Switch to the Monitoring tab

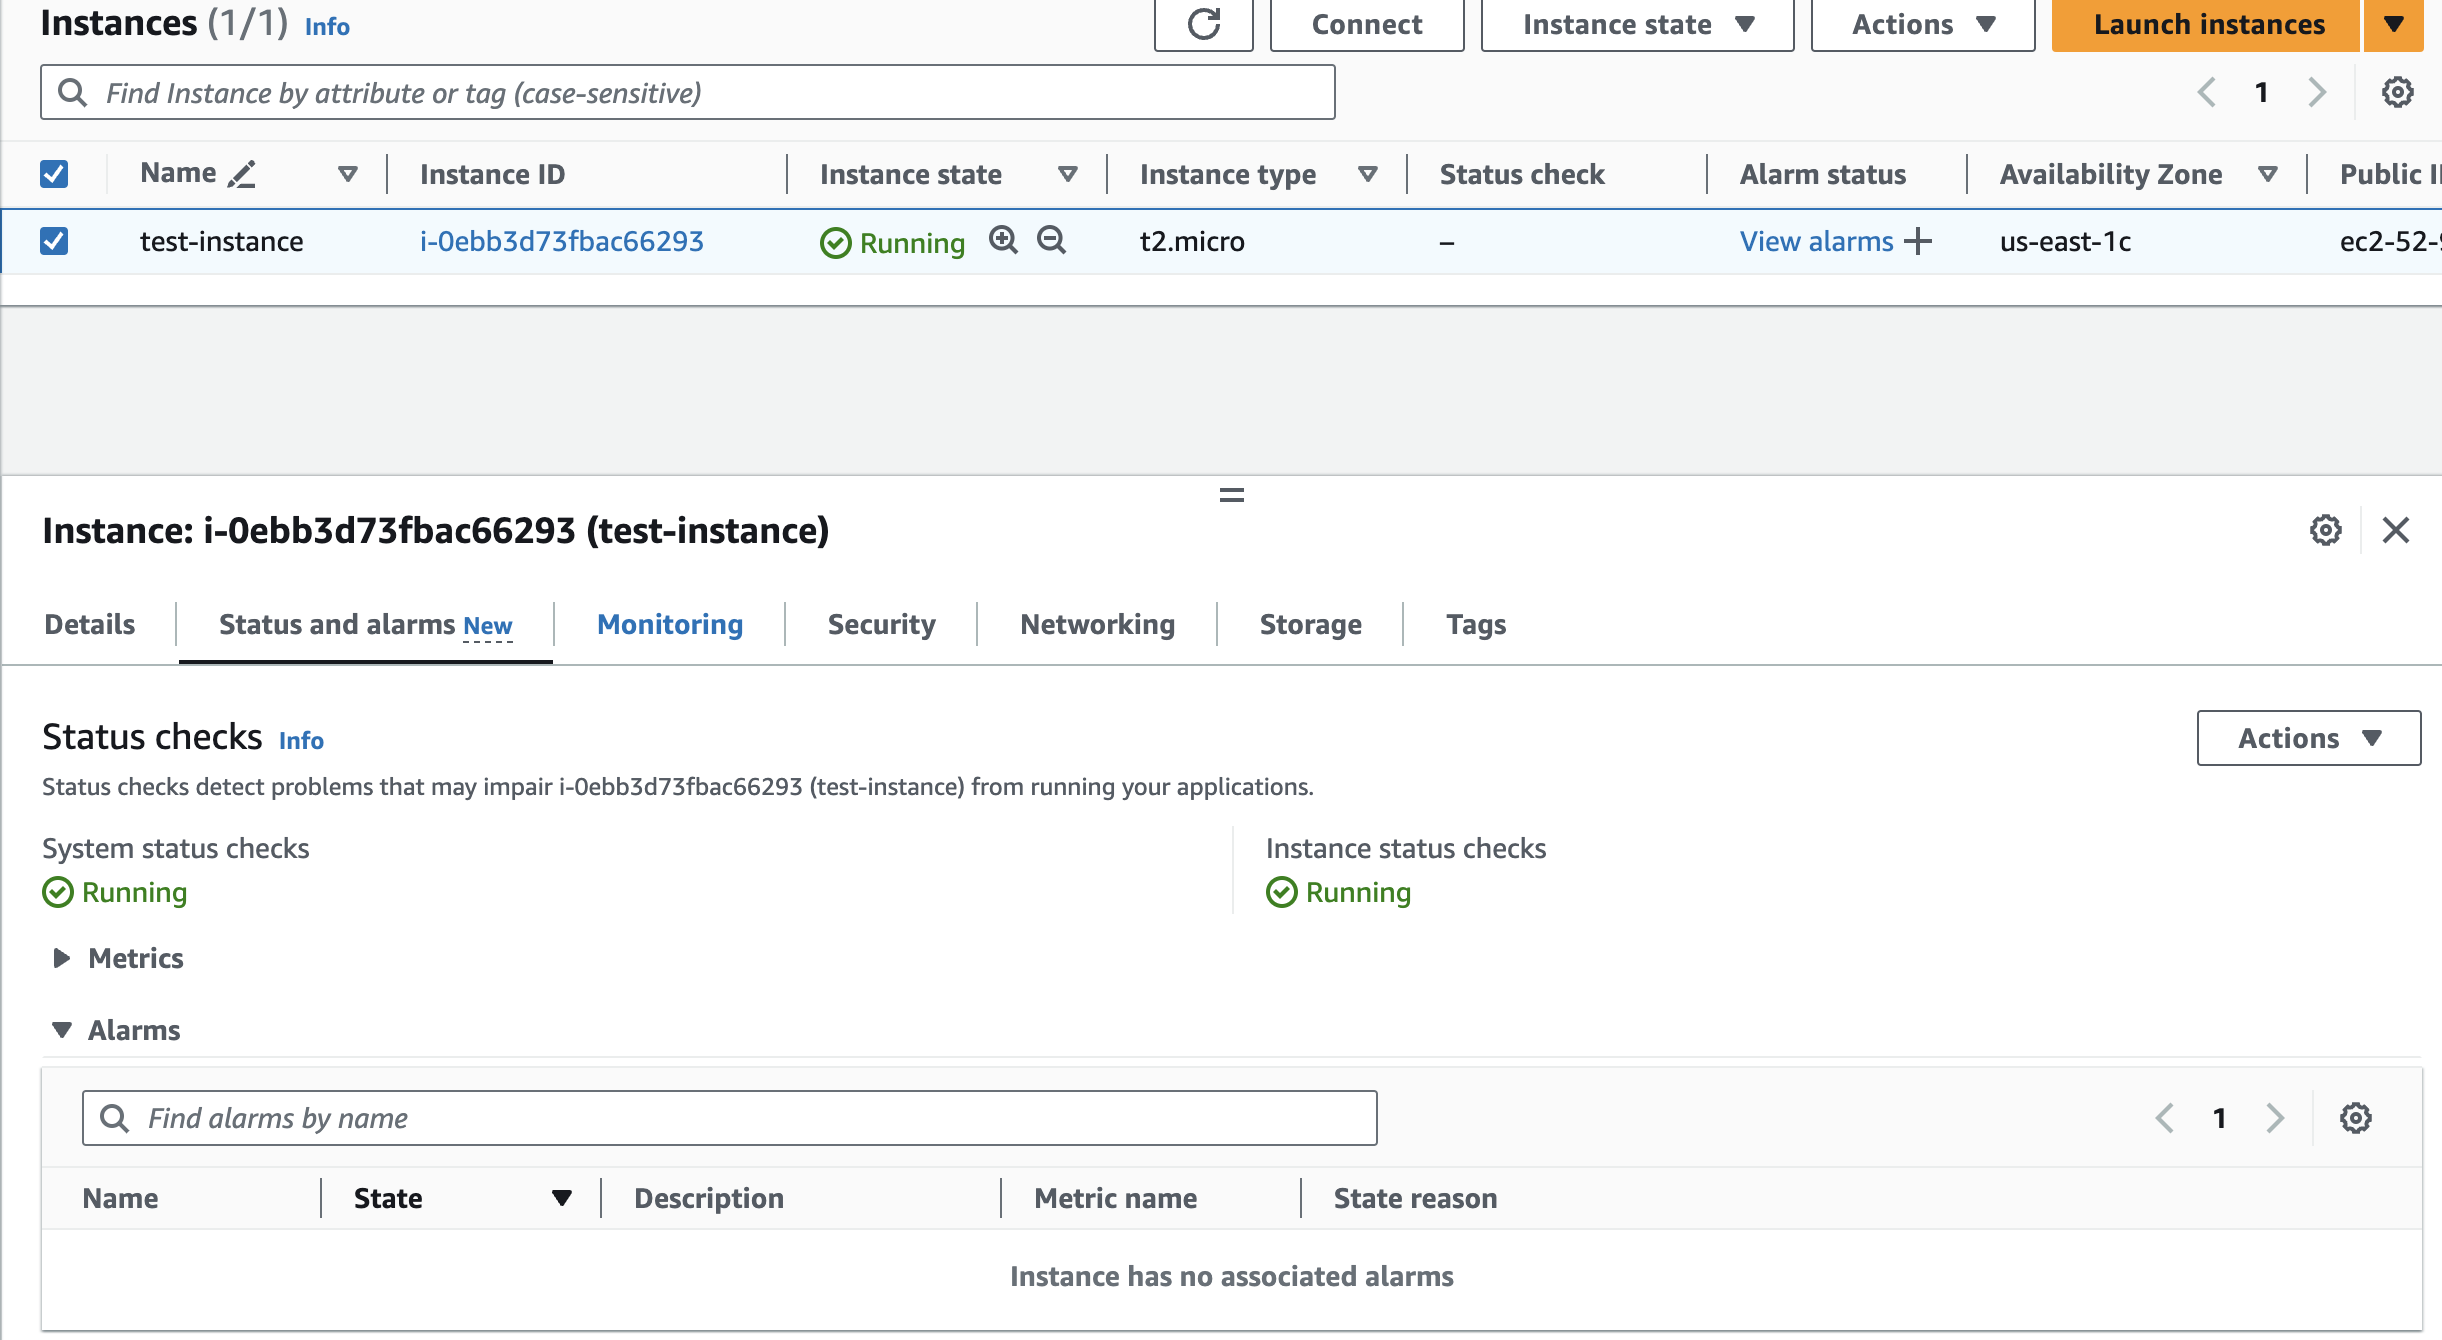670,624
